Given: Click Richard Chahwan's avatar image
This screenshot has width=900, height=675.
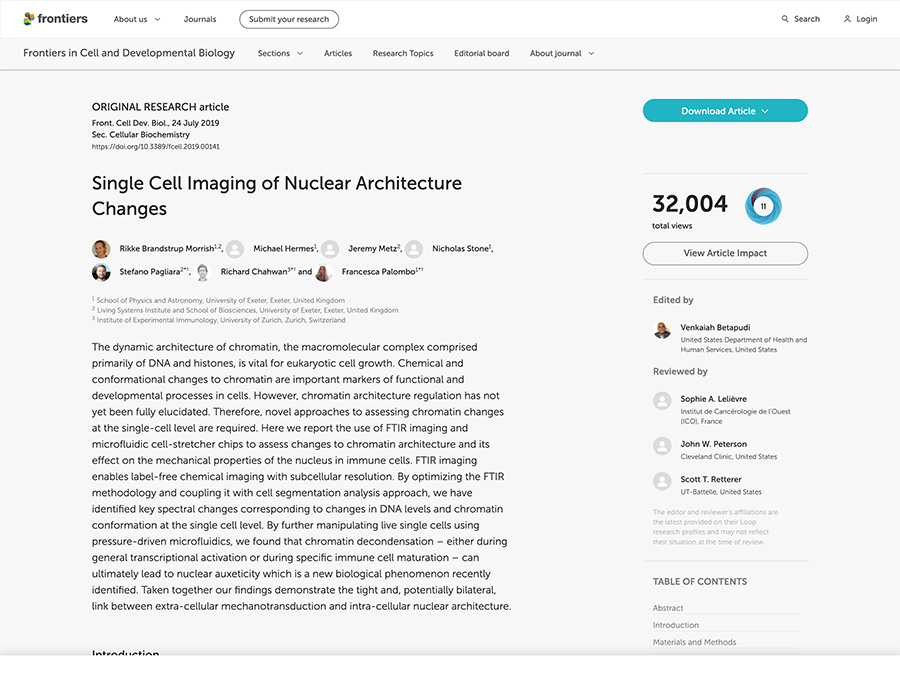Looking at the screenshot, I should coord(203,272).
